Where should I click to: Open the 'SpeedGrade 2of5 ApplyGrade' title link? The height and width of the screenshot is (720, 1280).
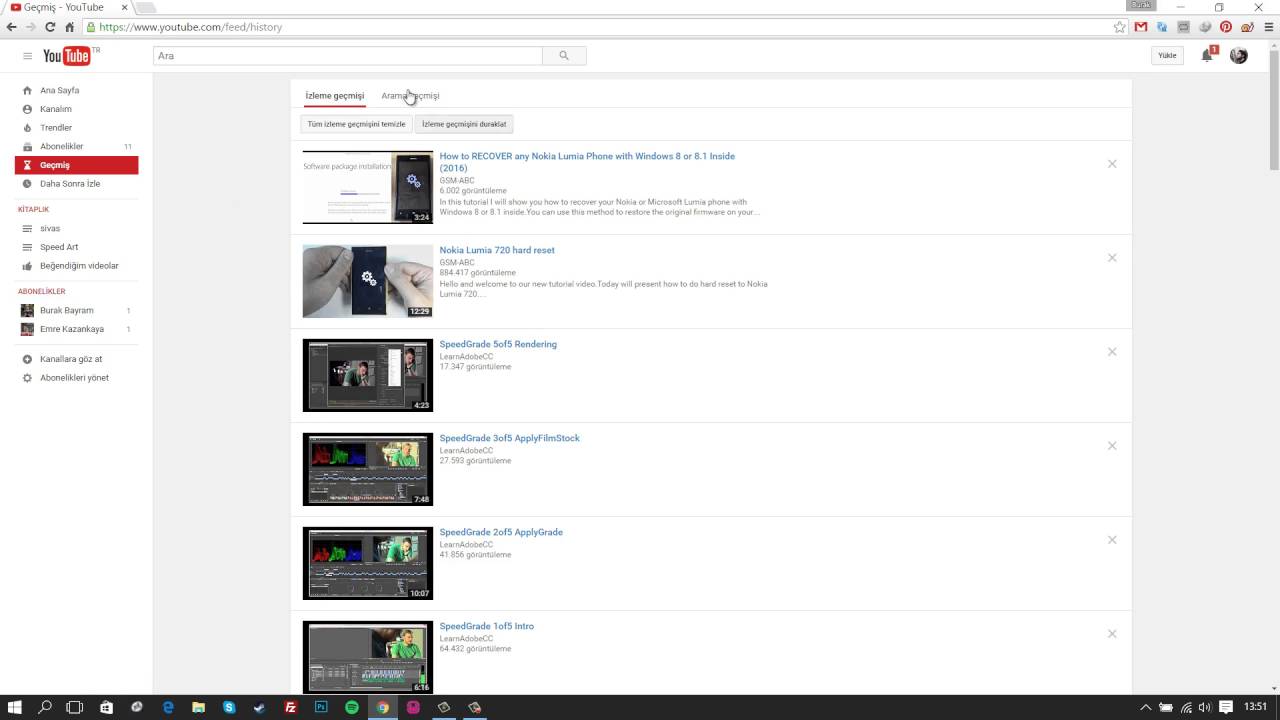(x=501, y=532)
